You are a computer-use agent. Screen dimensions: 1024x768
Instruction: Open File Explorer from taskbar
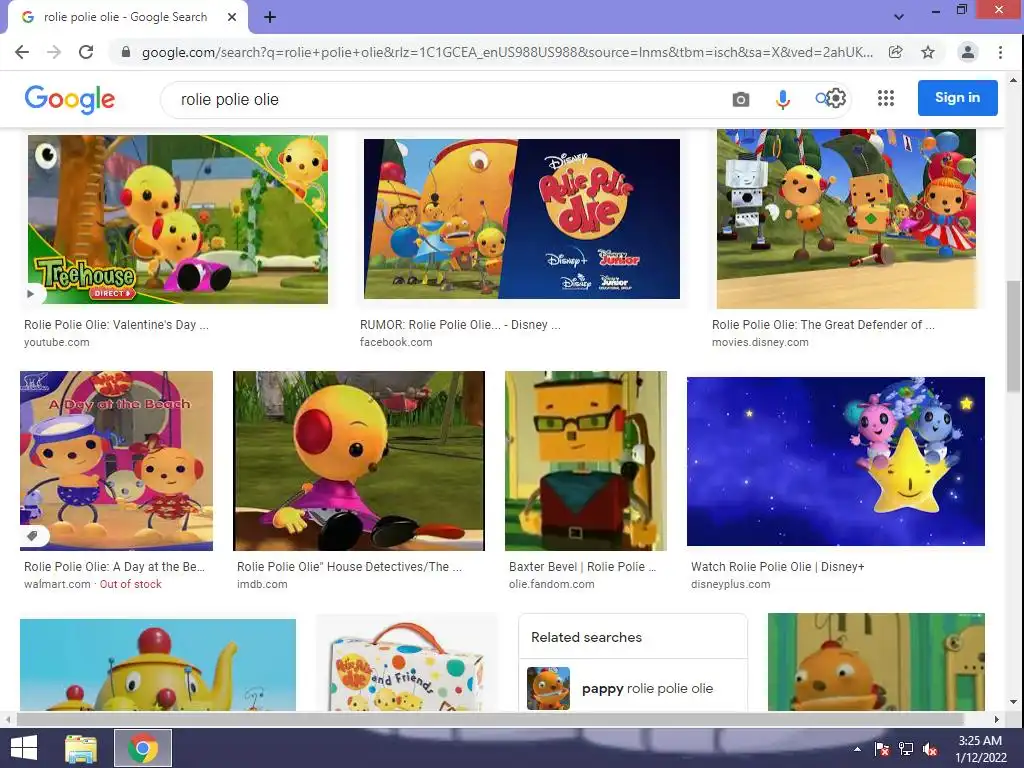click(81, 748)
